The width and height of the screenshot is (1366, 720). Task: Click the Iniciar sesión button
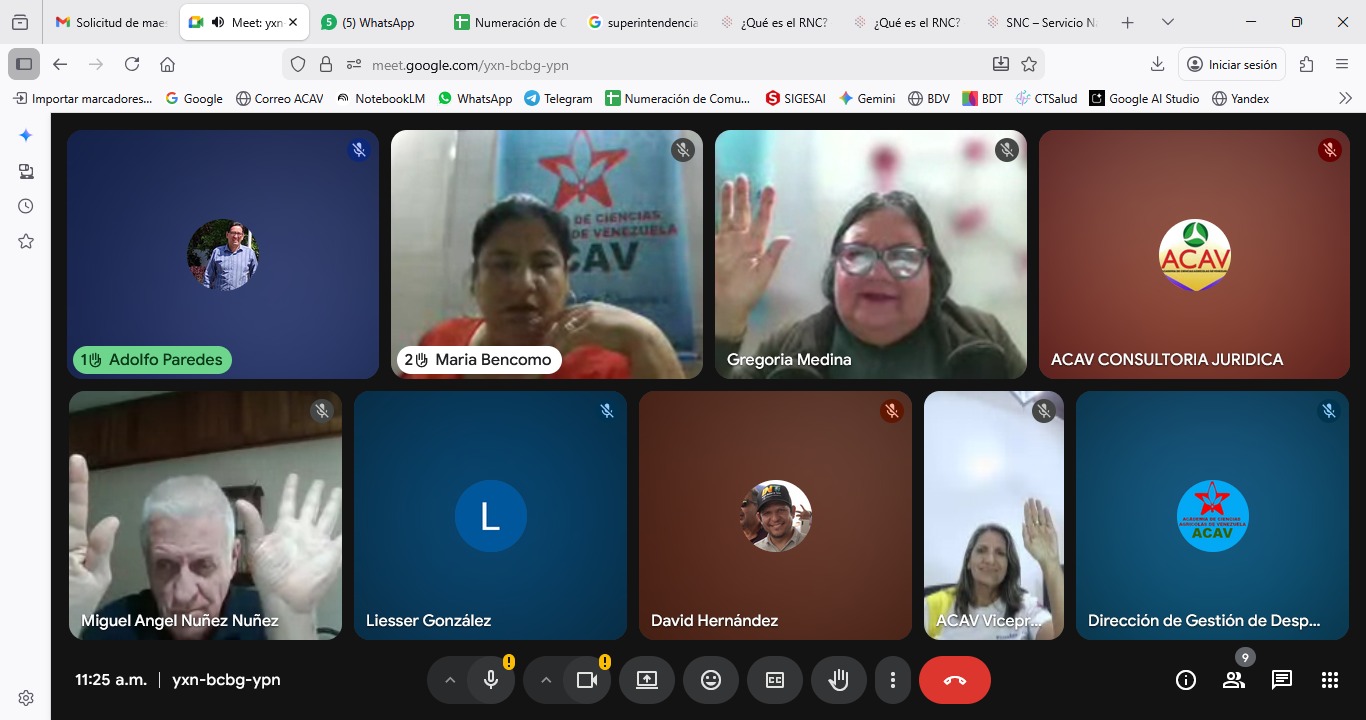tap(1231, 64)
